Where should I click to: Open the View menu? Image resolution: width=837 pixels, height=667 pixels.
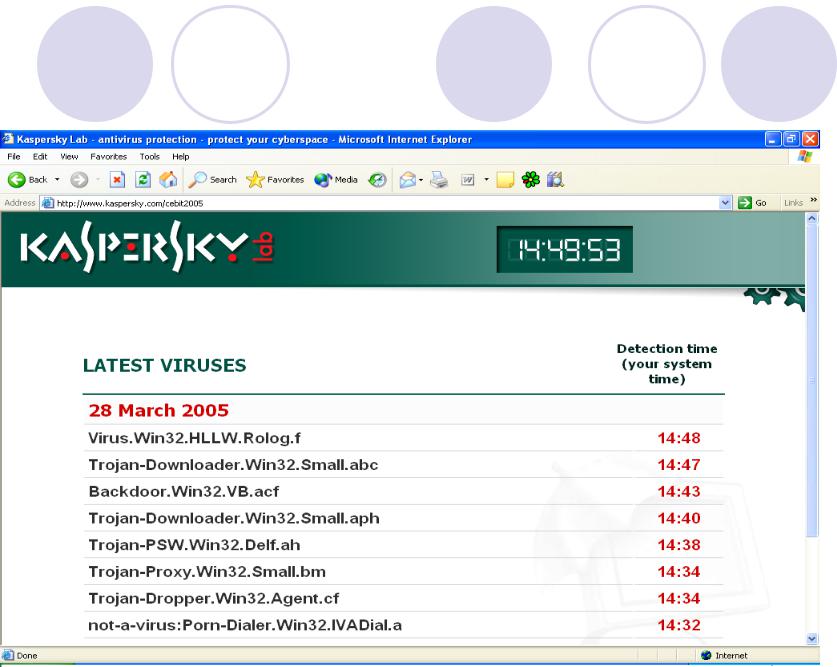69,156
